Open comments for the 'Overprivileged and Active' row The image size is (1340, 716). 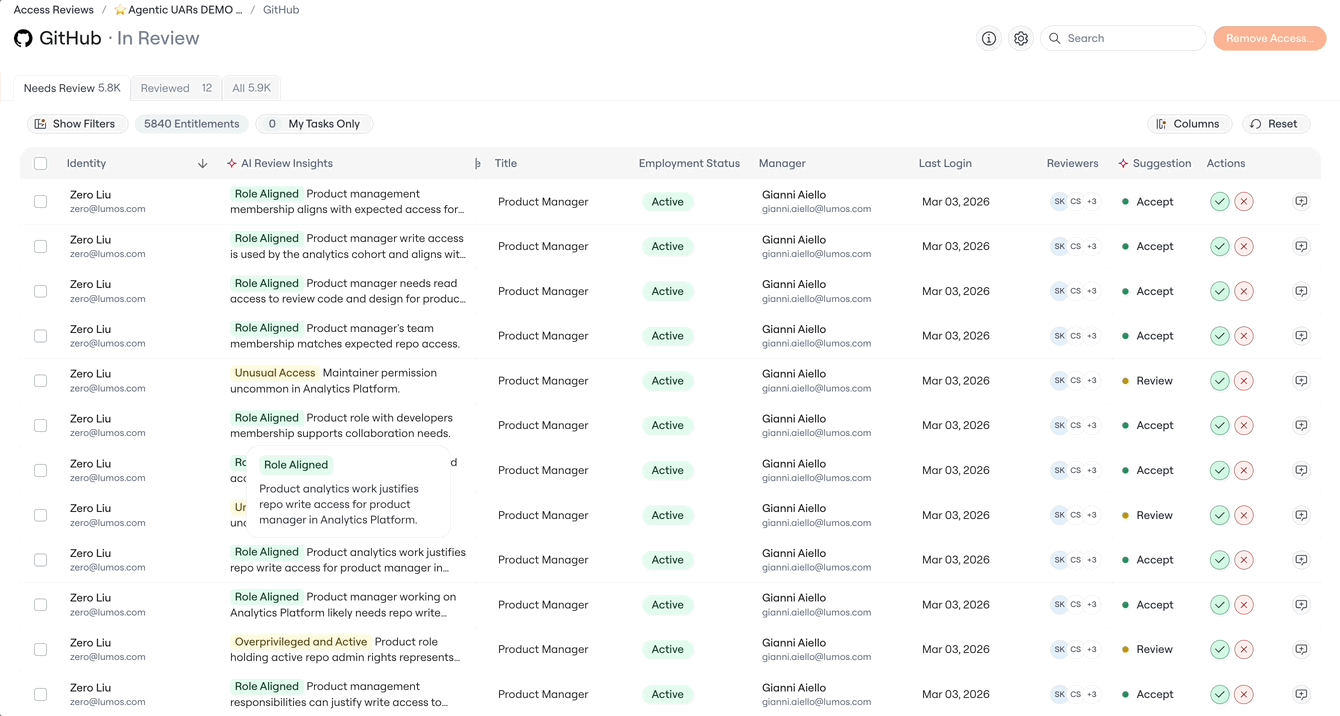pyautogui.click(x=1301, y=649)
